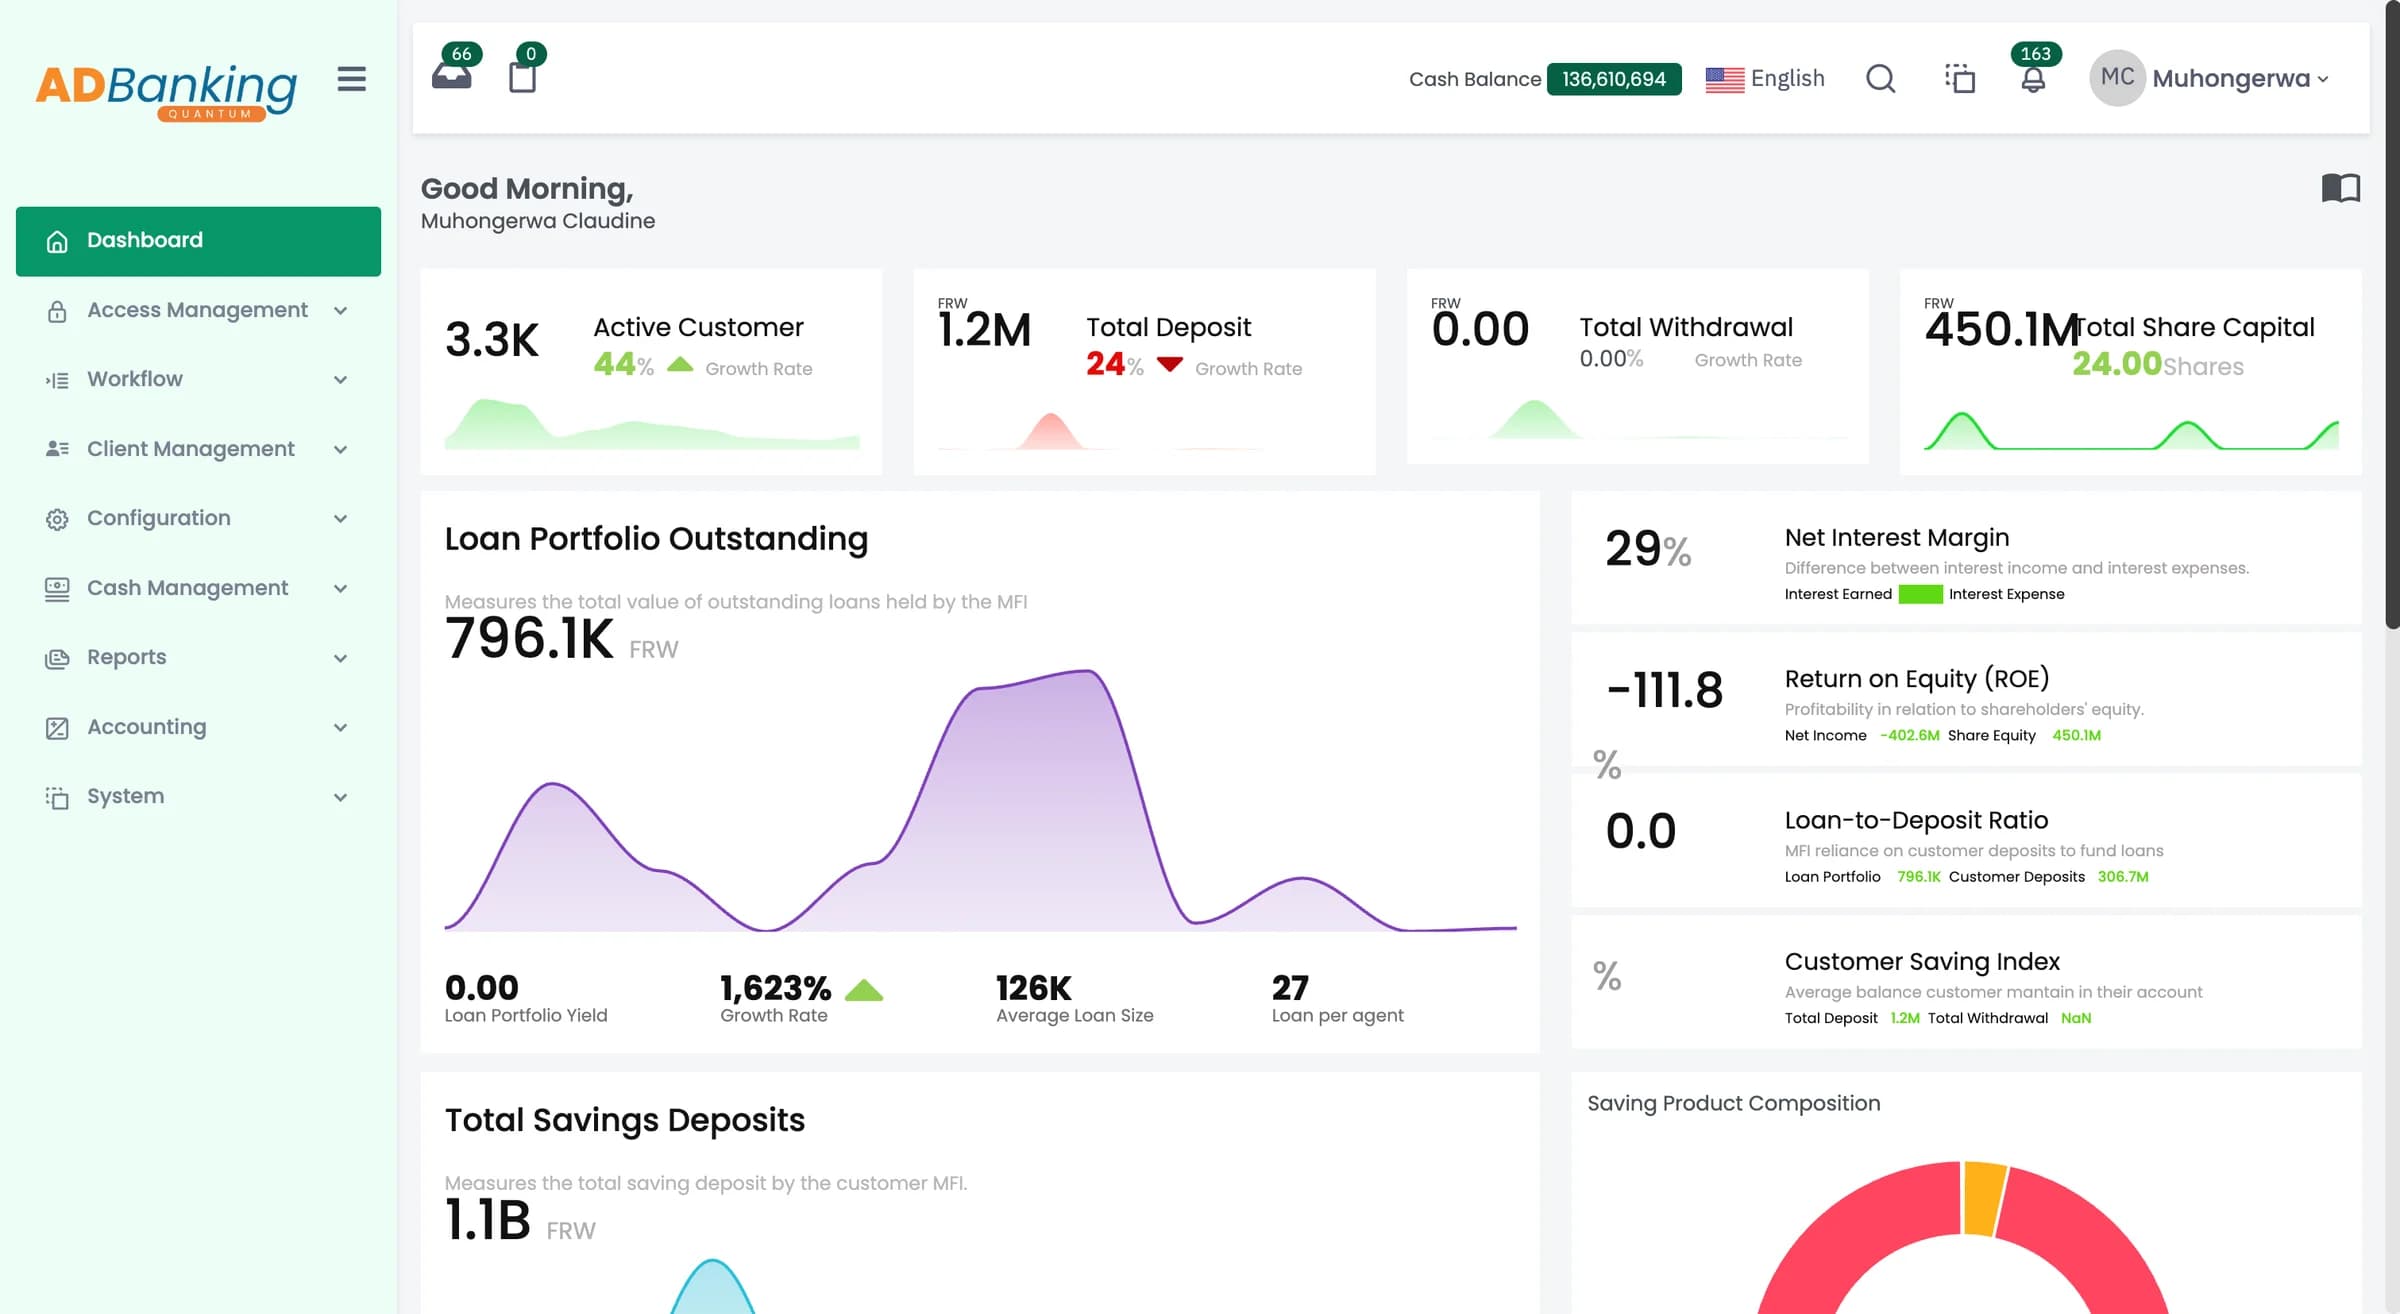Click green arrow beside 1,623% growth rate
The height and width of the screenshot is (1314, 2400).
[x=864, y=990]
